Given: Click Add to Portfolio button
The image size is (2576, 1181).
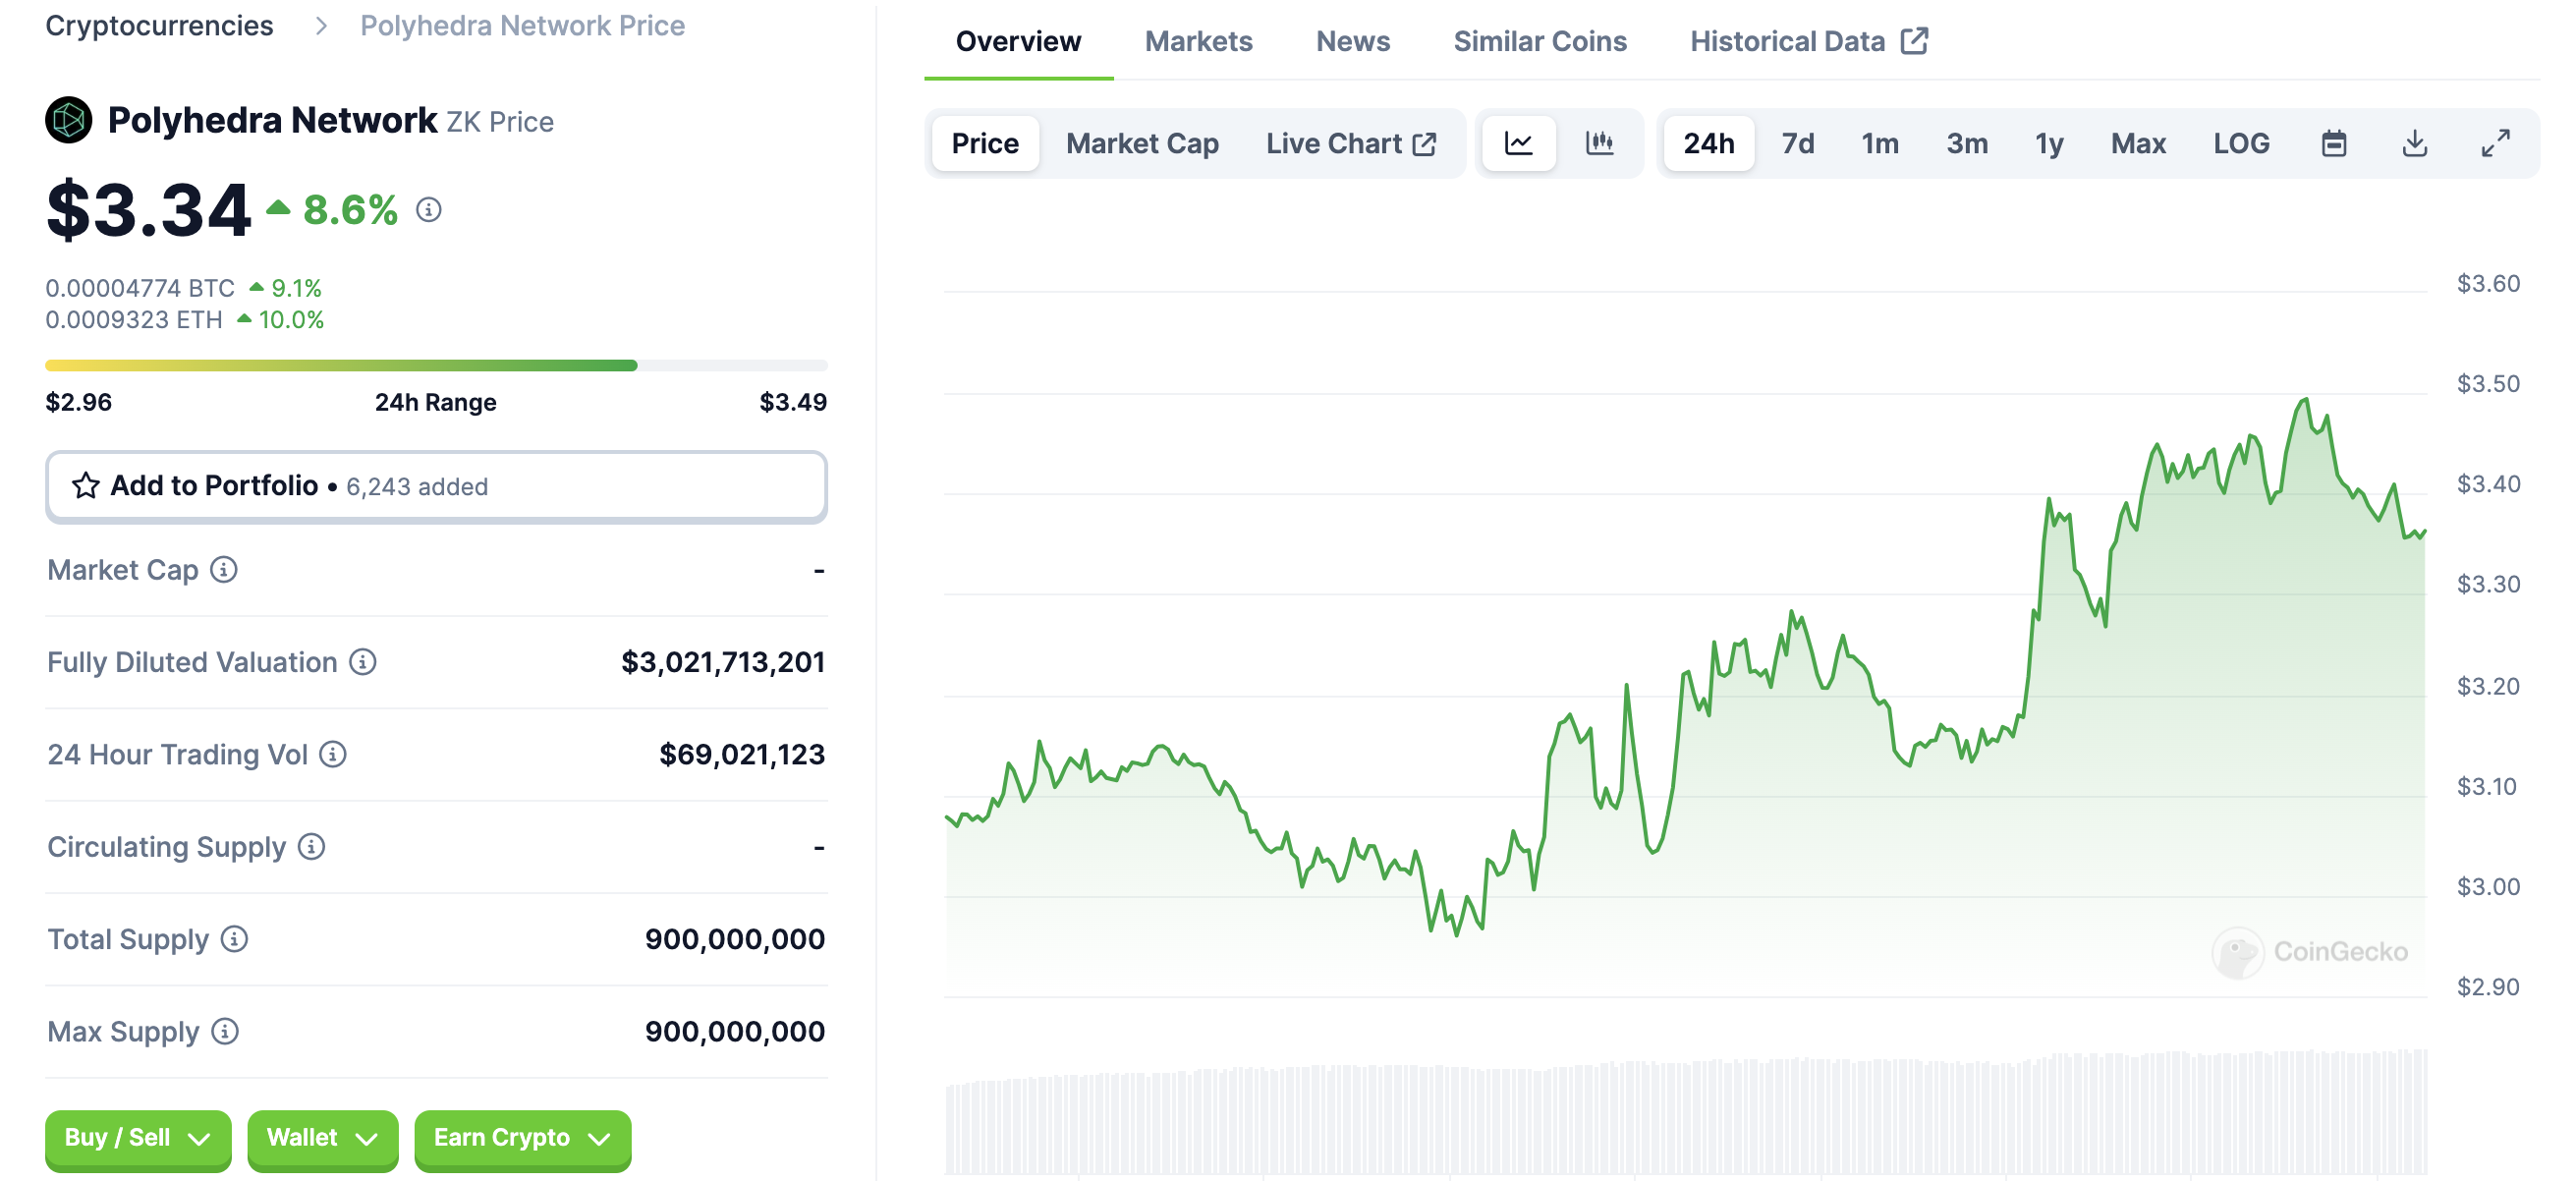Looking at the screenshot, I should 436,486.
